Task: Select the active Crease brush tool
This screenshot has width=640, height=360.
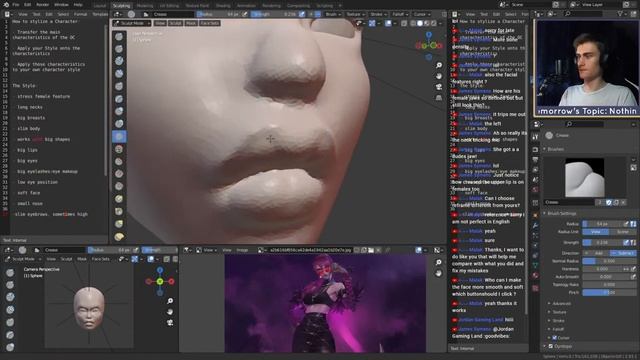Action: pyautogui.click(x=119, y=136)
